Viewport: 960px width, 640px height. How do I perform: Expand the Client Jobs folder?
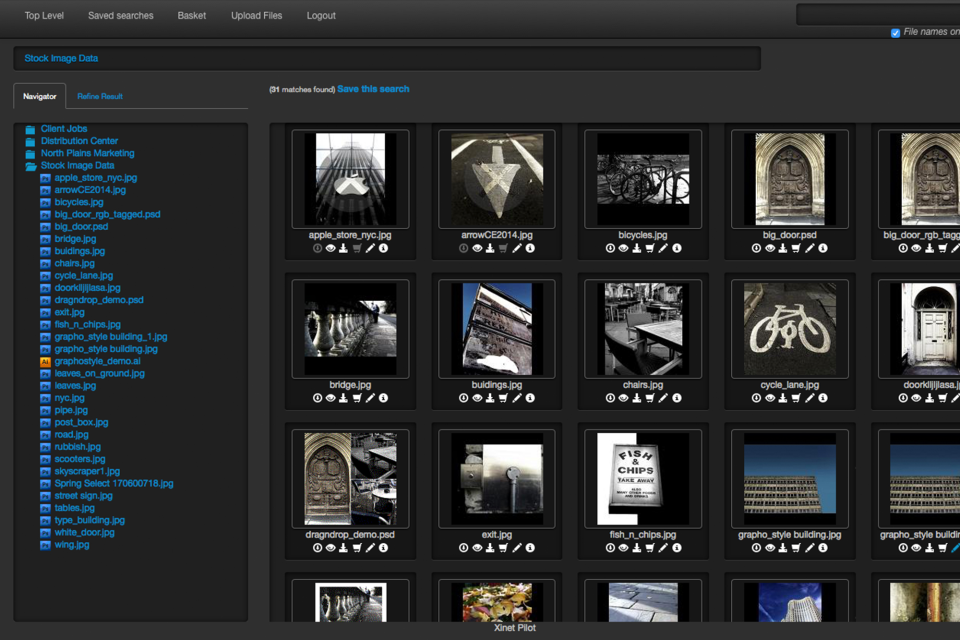(x=31, y=129)
